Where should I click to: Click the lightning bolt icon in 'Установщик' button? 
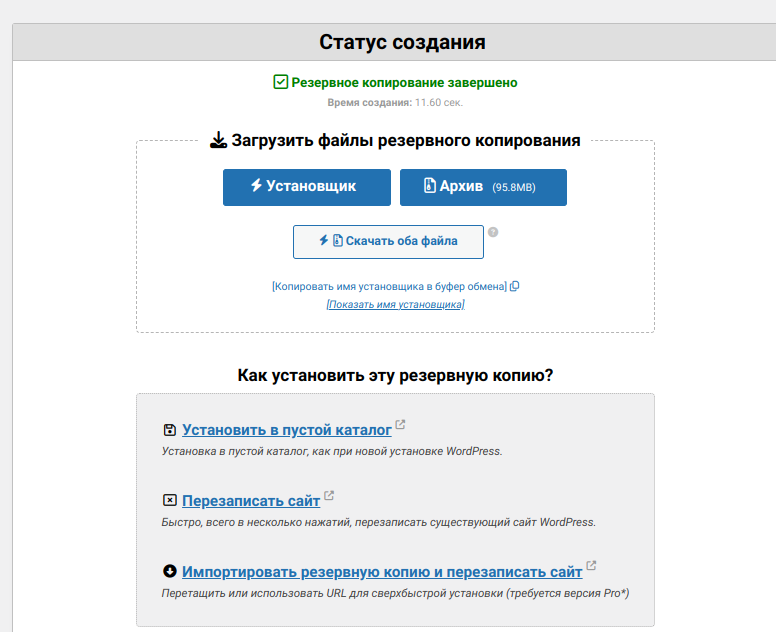pos(256,186)
